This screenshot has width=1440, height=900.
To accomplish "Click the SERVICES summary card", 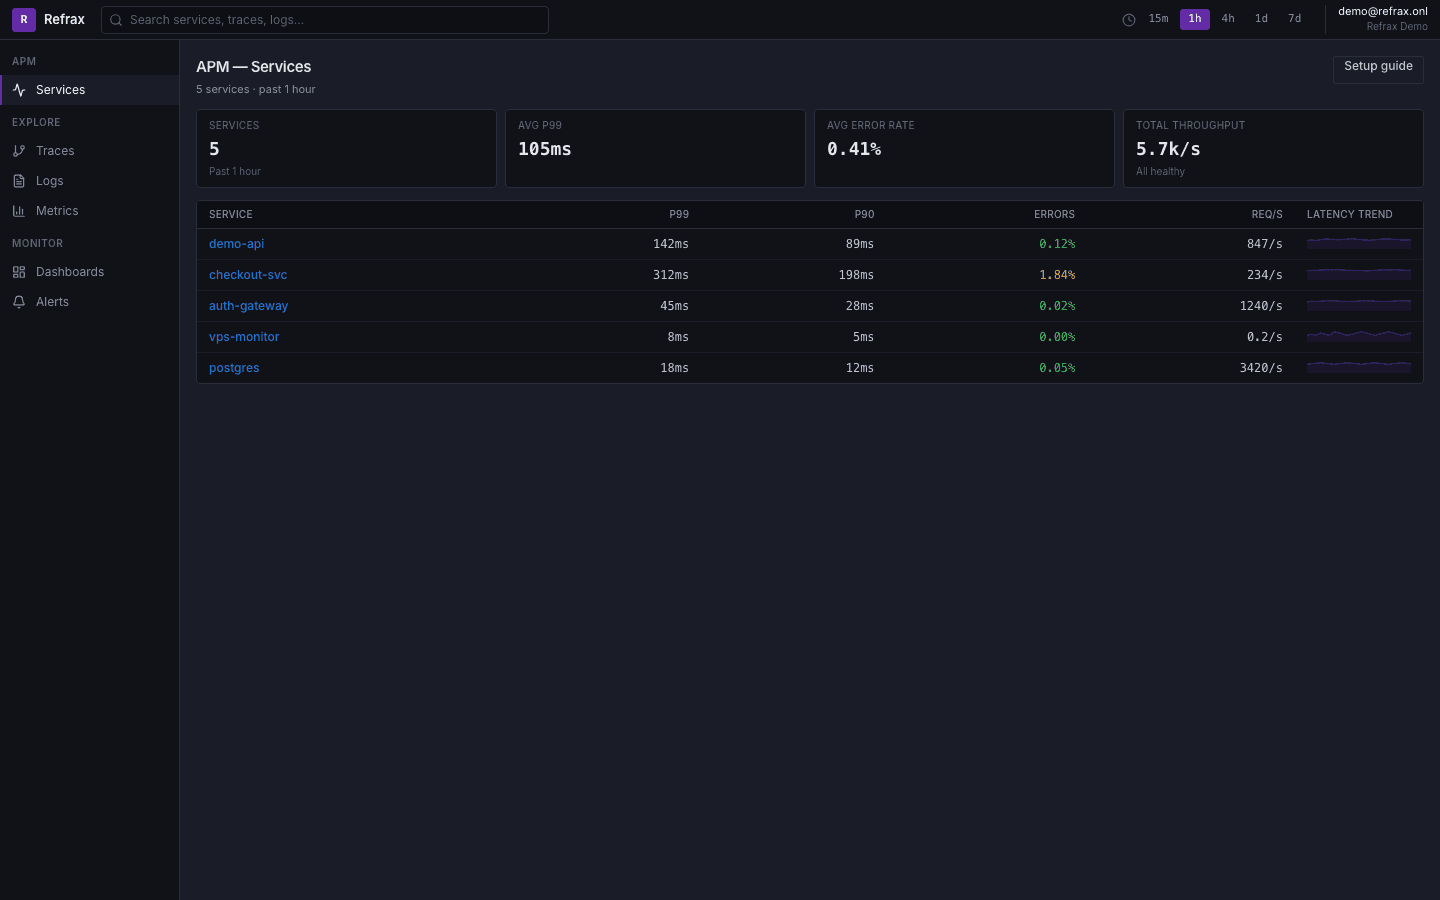I will [346, 148].
